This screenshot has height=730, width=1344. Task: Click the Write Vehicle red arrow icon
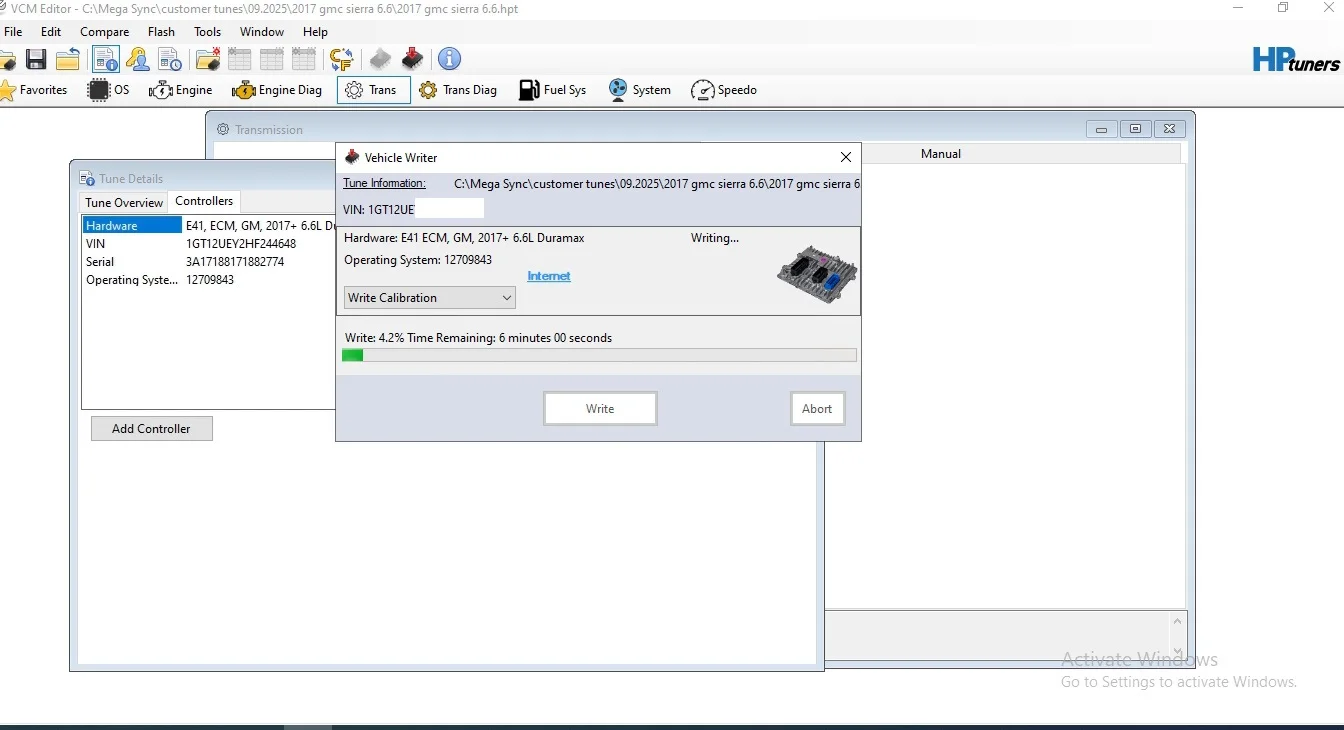[412, 60]
